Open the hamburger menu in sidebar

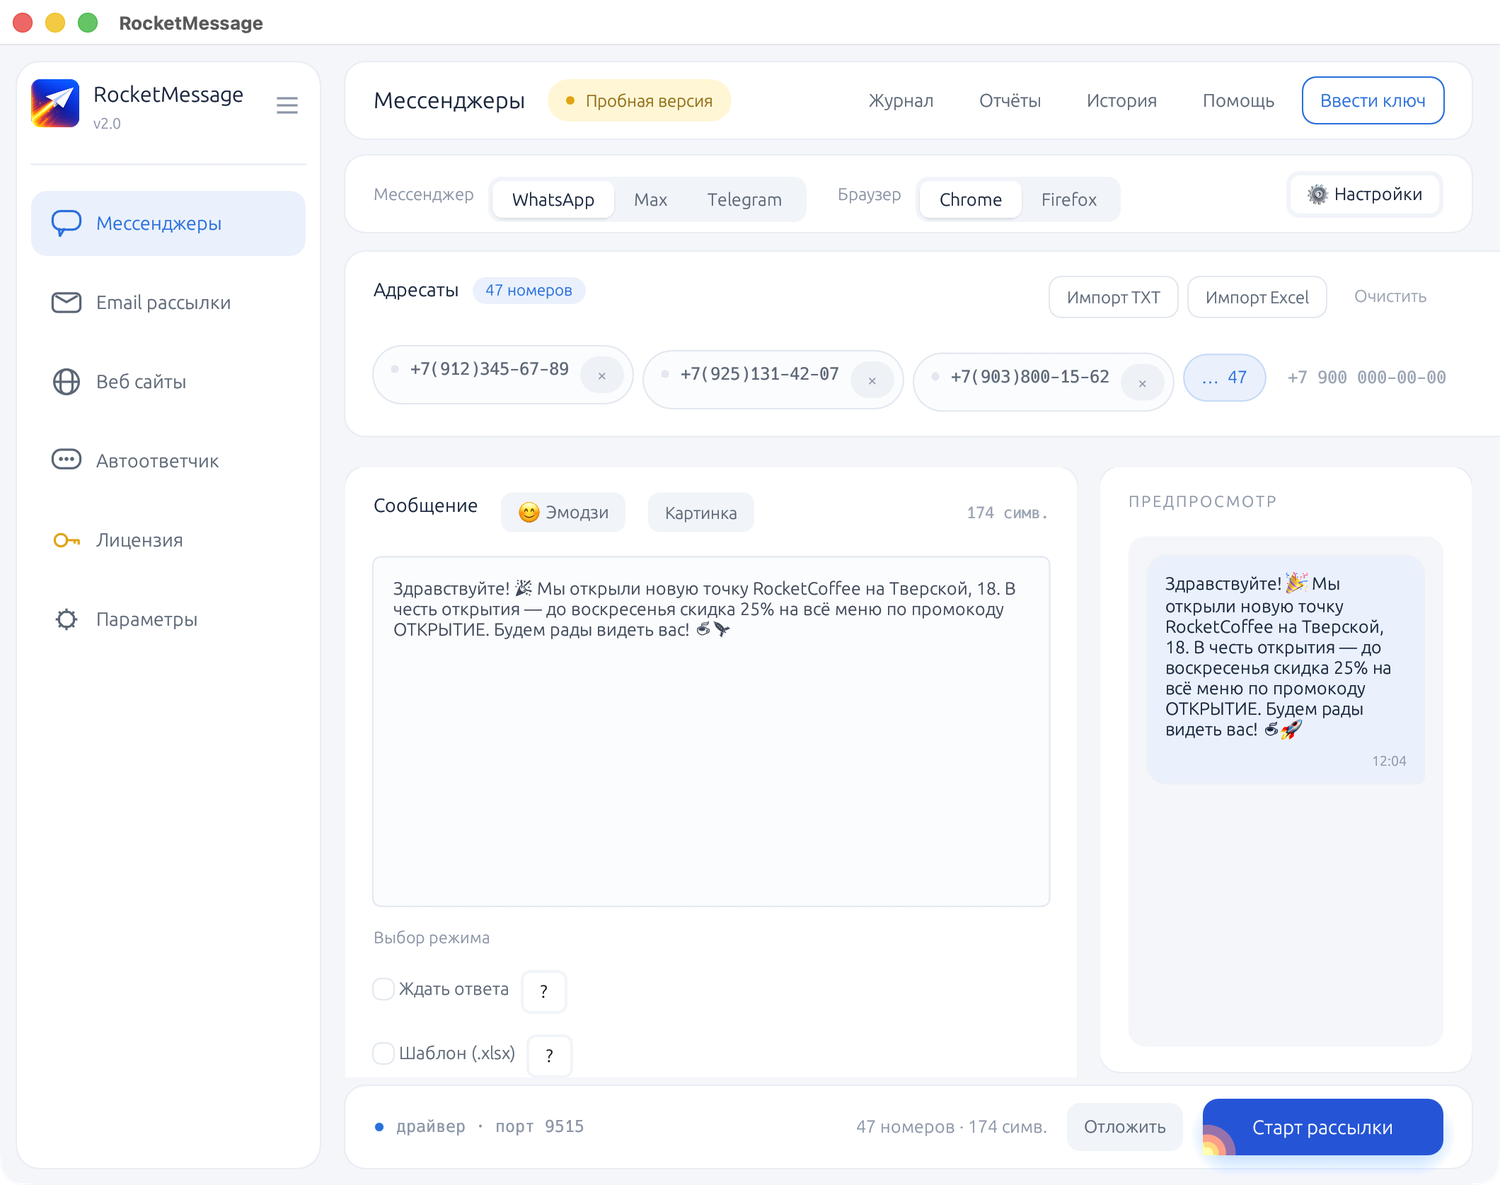pyautogui.click(x=287, y=105)
